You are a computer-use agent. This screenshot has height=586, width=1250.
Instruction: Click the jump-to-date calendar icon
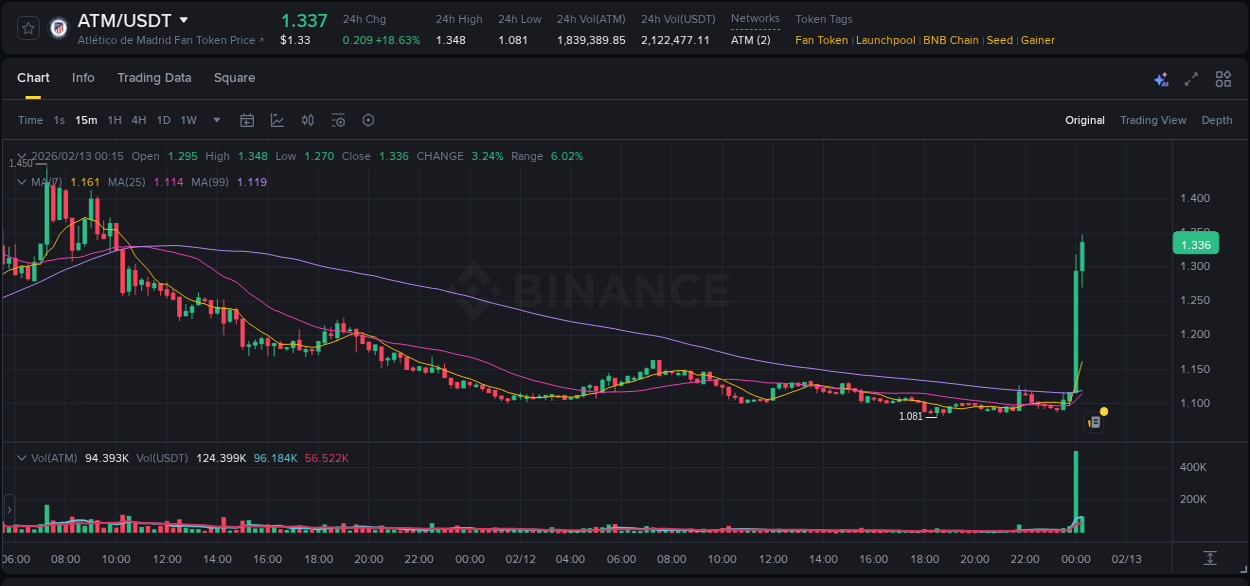pos(247,120)
